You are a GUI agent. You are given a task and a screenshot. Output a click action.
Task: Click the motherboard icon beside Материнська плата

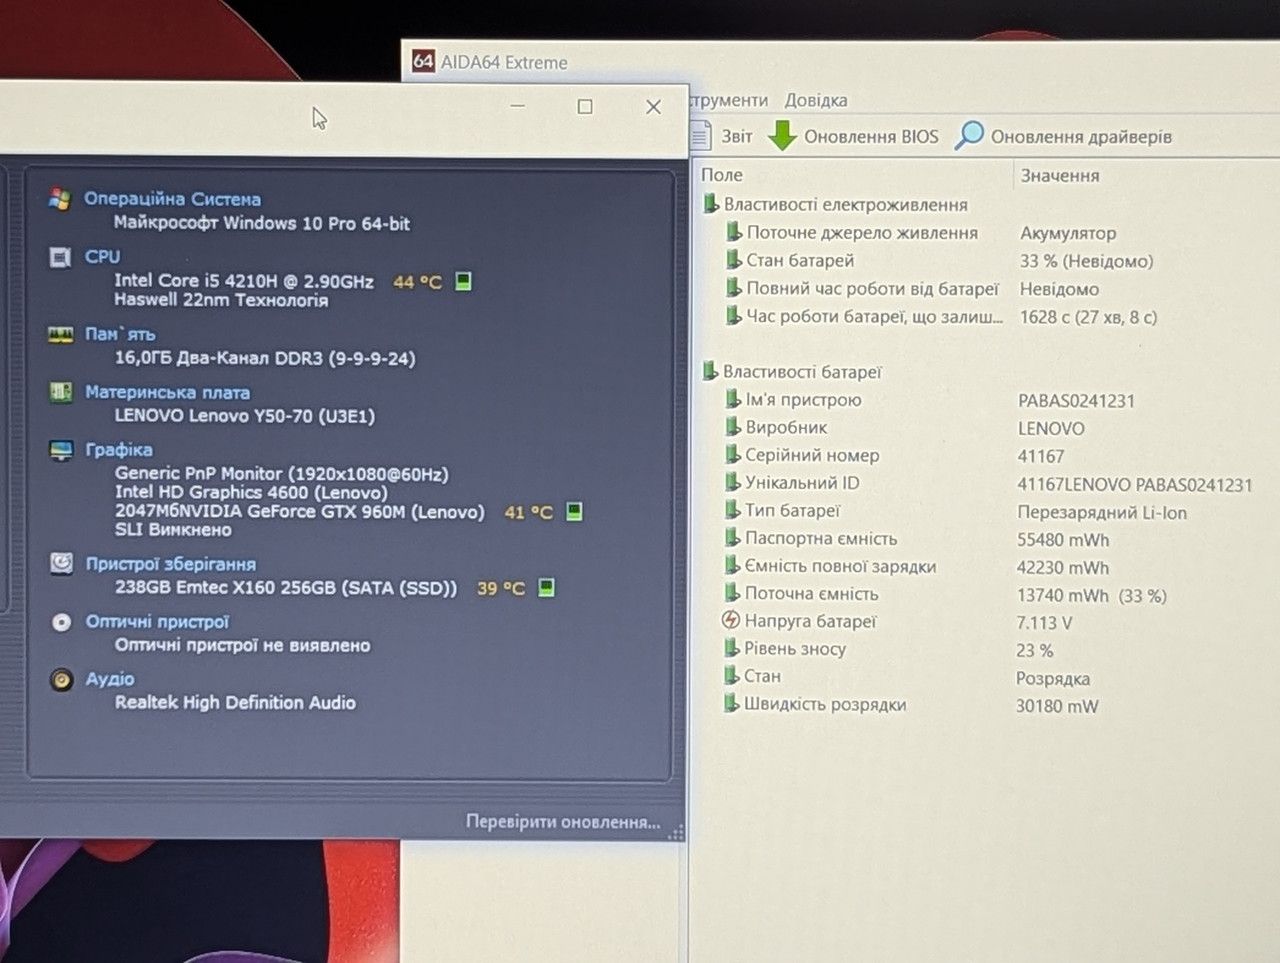click(61, 392)
